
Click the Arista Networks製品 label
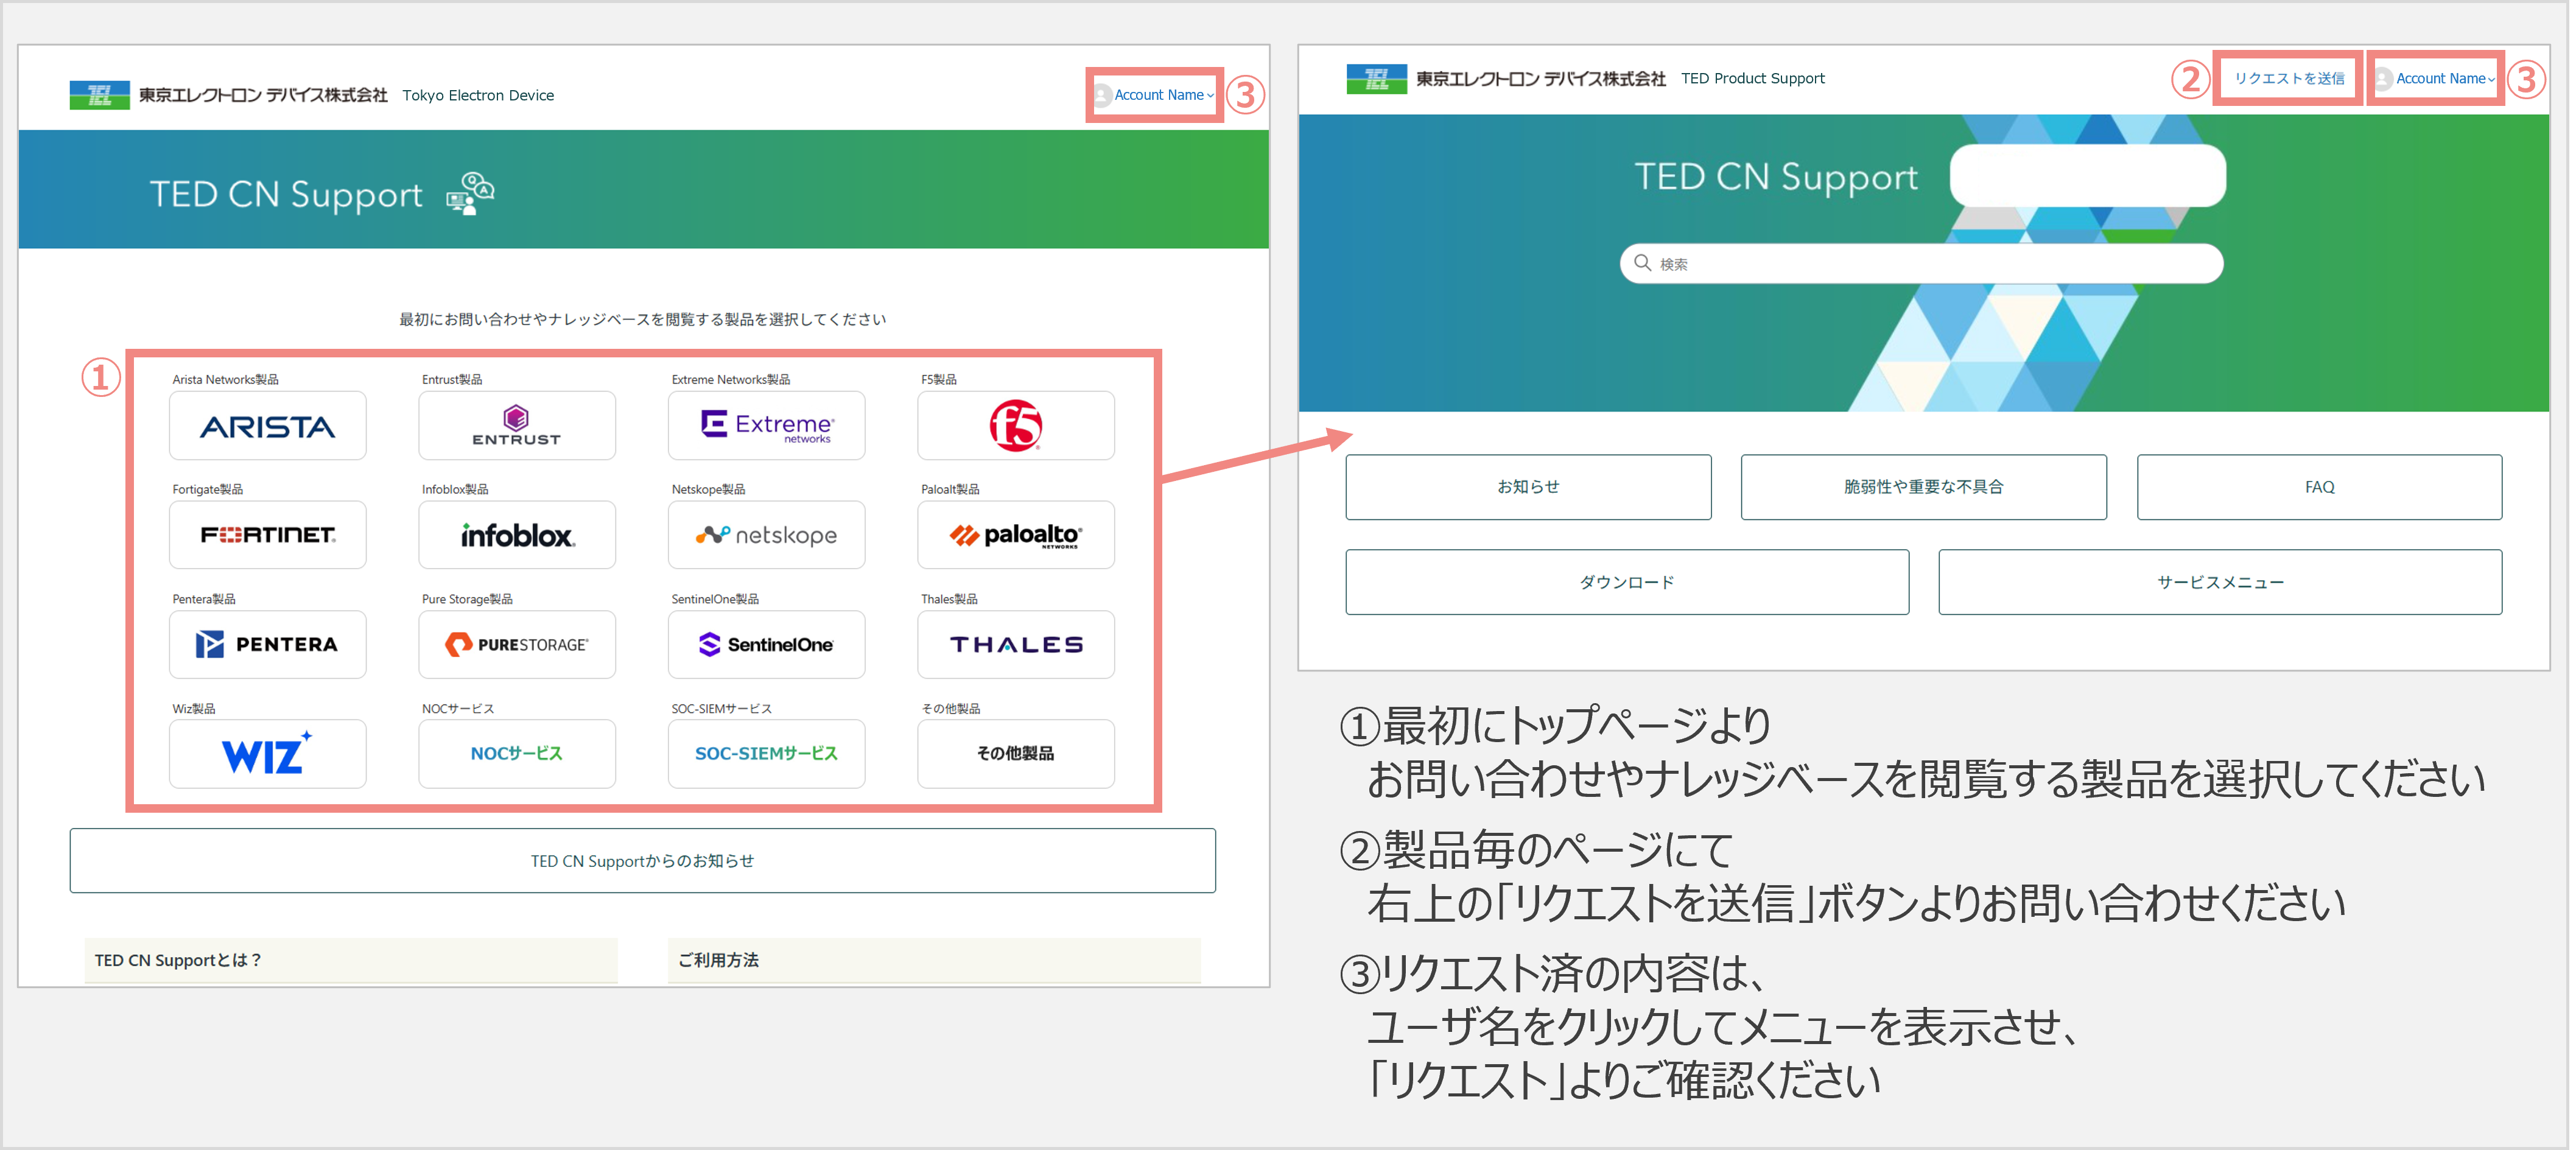tap(225, 380)
